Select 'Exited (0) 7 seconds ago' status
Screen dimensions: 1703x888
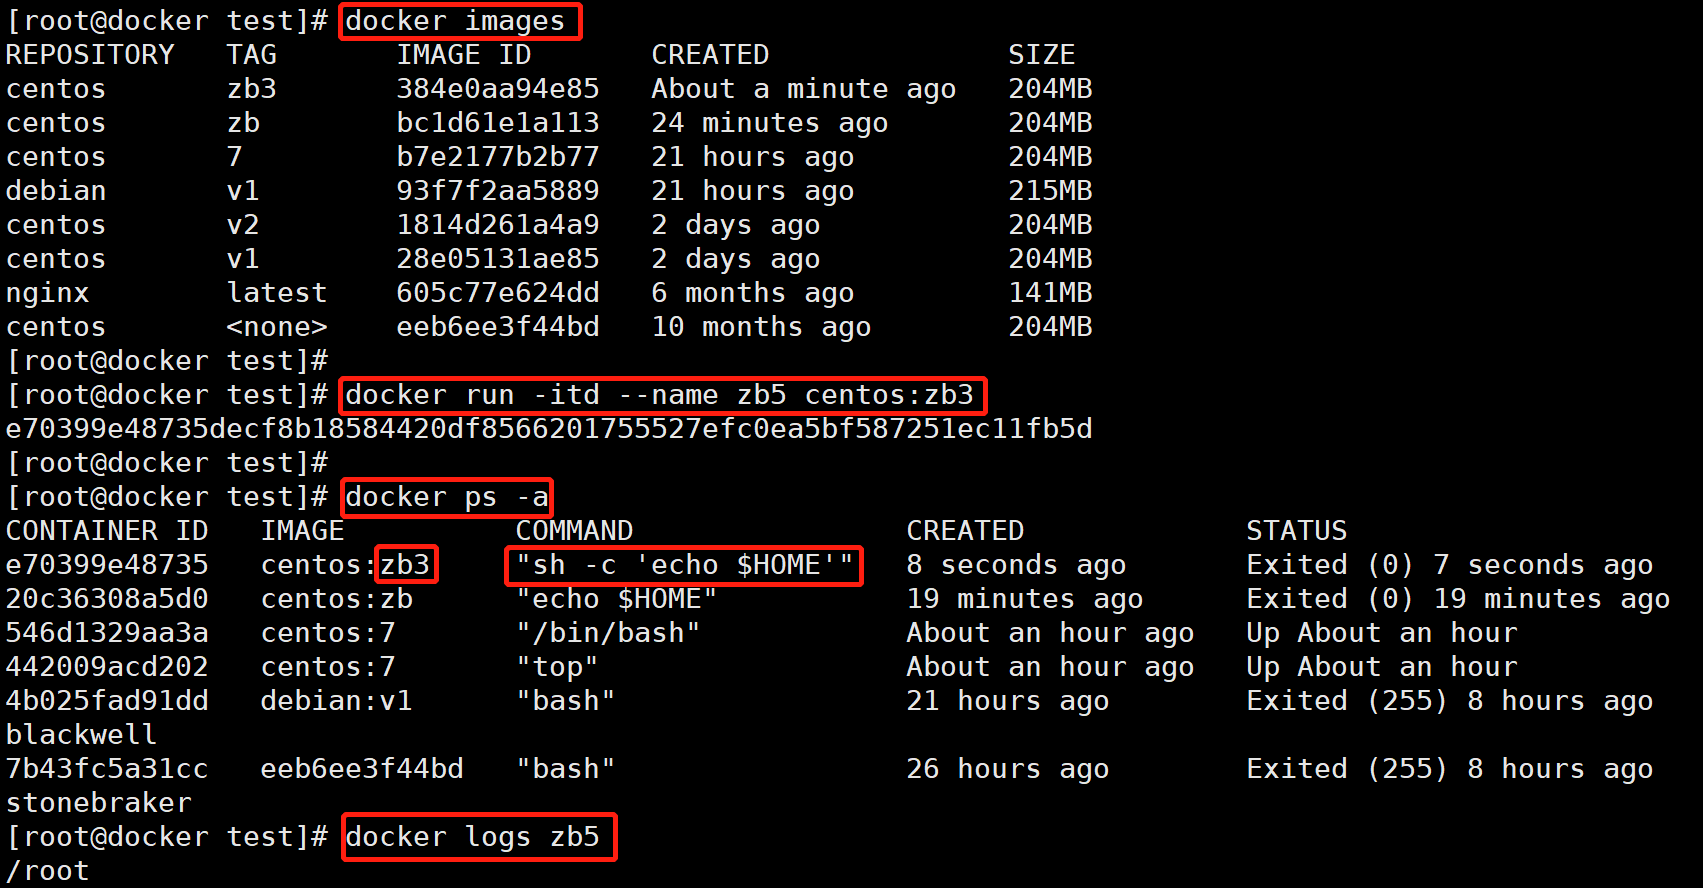(x=1450, y=566)
